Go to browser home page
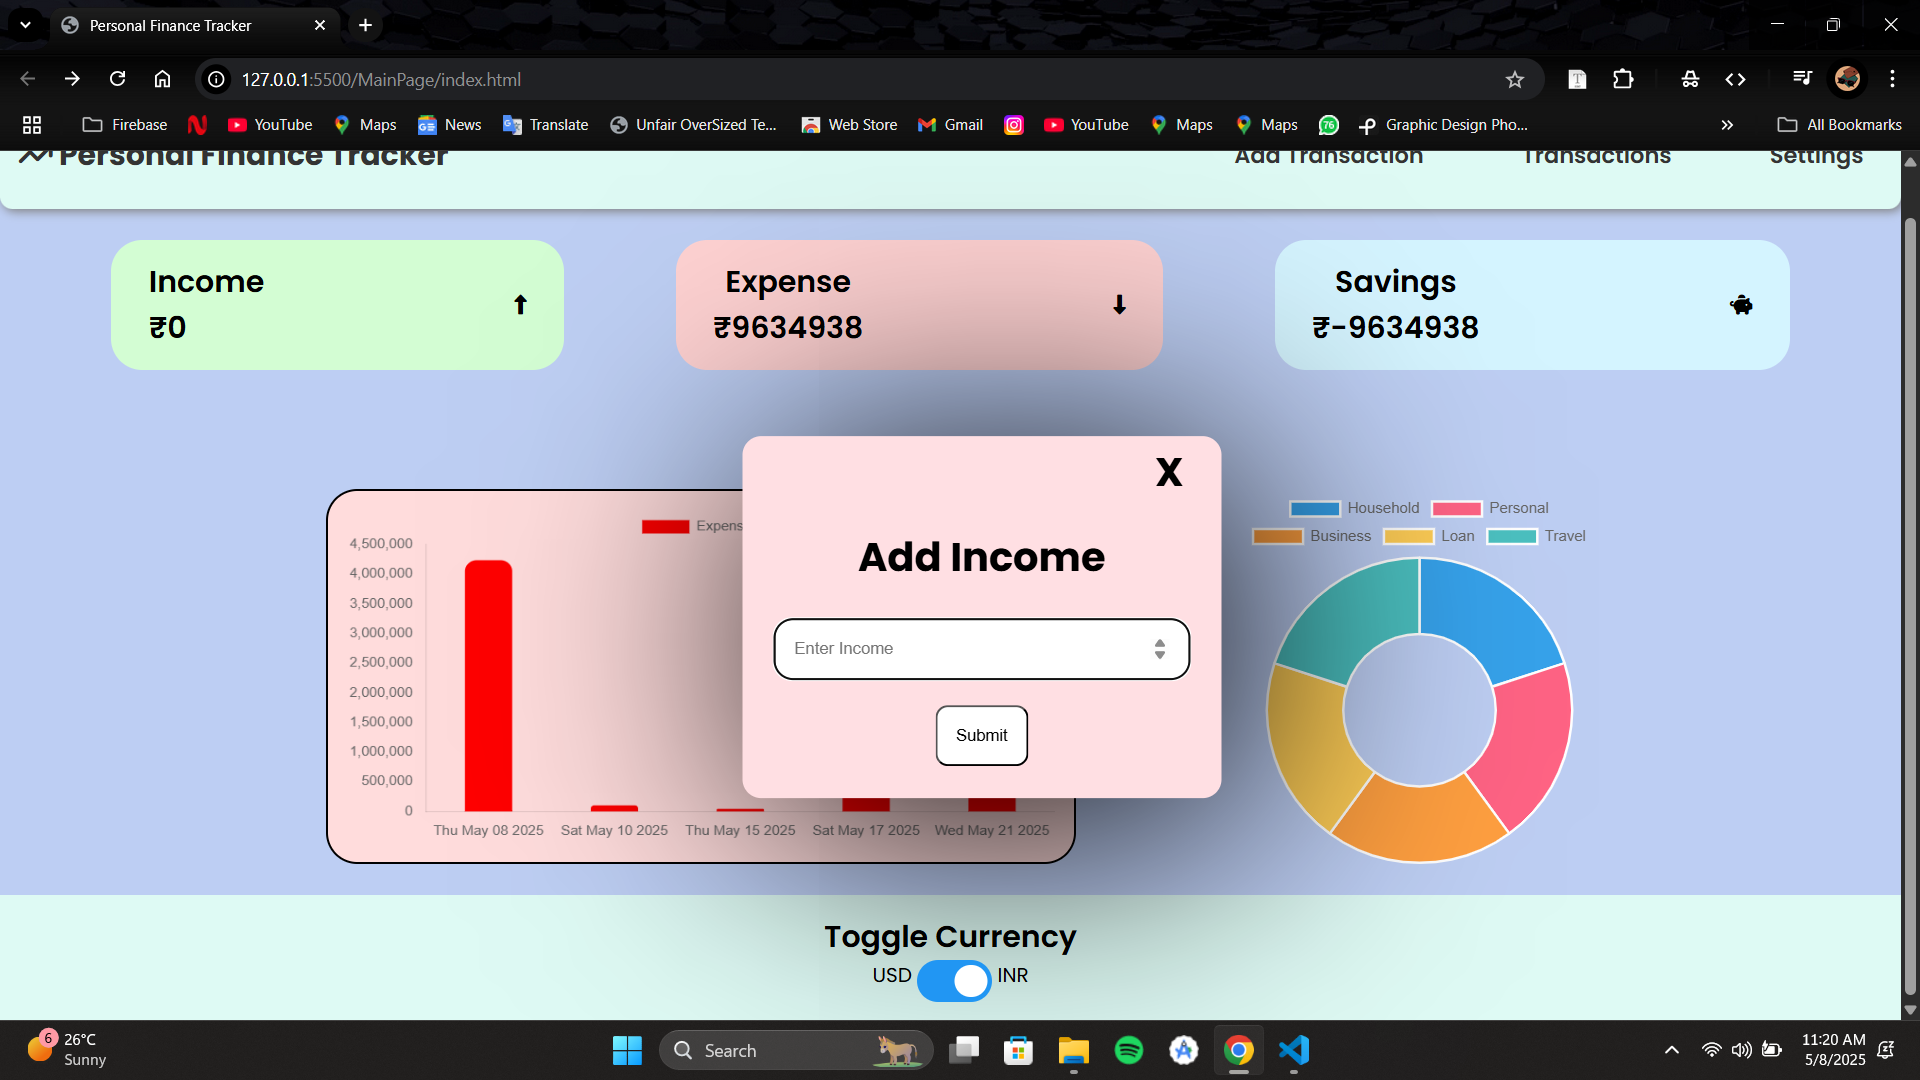The height and width of the screenshot is (1080, 1920). (x=162, y=79)
